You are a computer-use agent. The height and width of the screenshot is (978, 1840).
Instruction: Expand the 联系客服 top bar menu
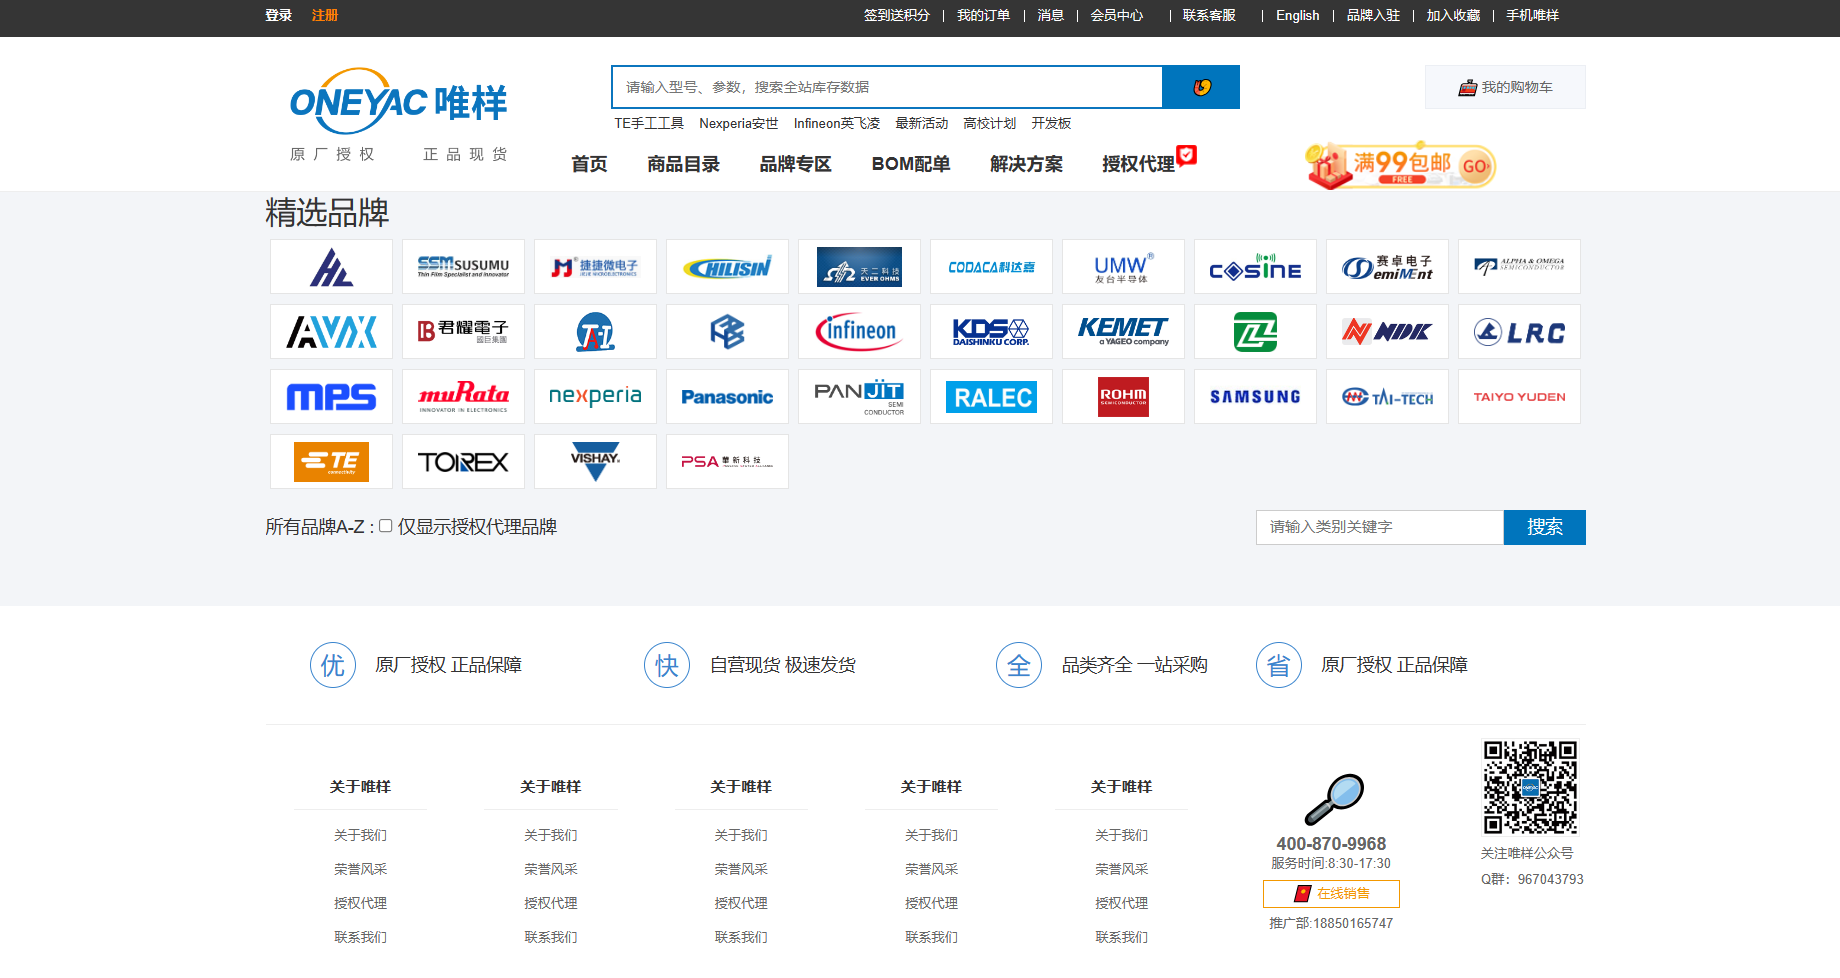click(x=1209, y=15)
